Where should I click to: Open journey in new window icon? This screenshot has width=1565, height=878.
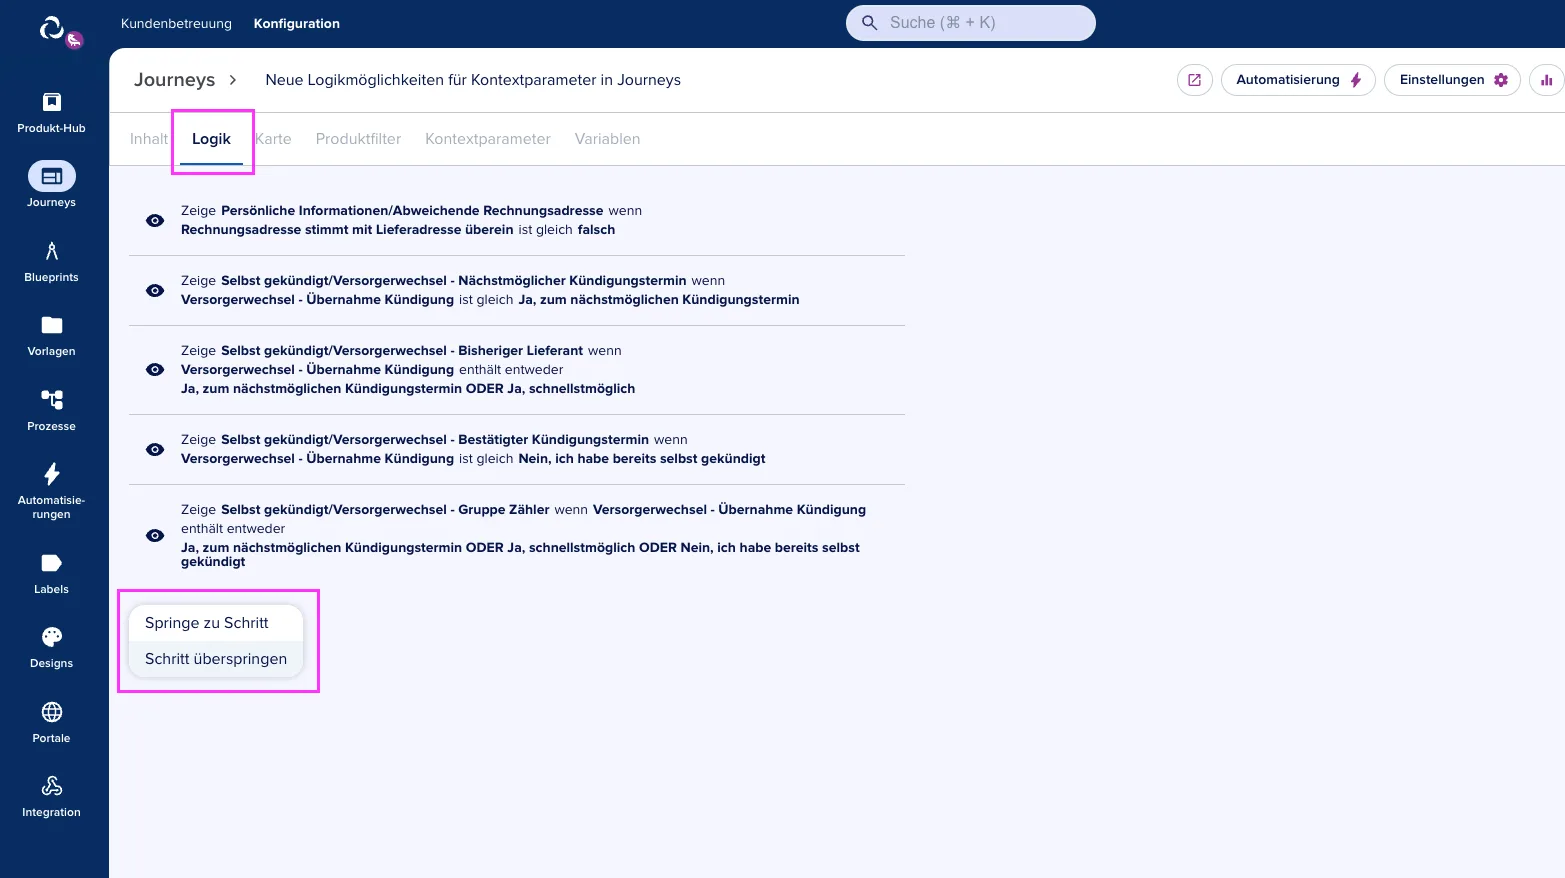pos(1194,80)
